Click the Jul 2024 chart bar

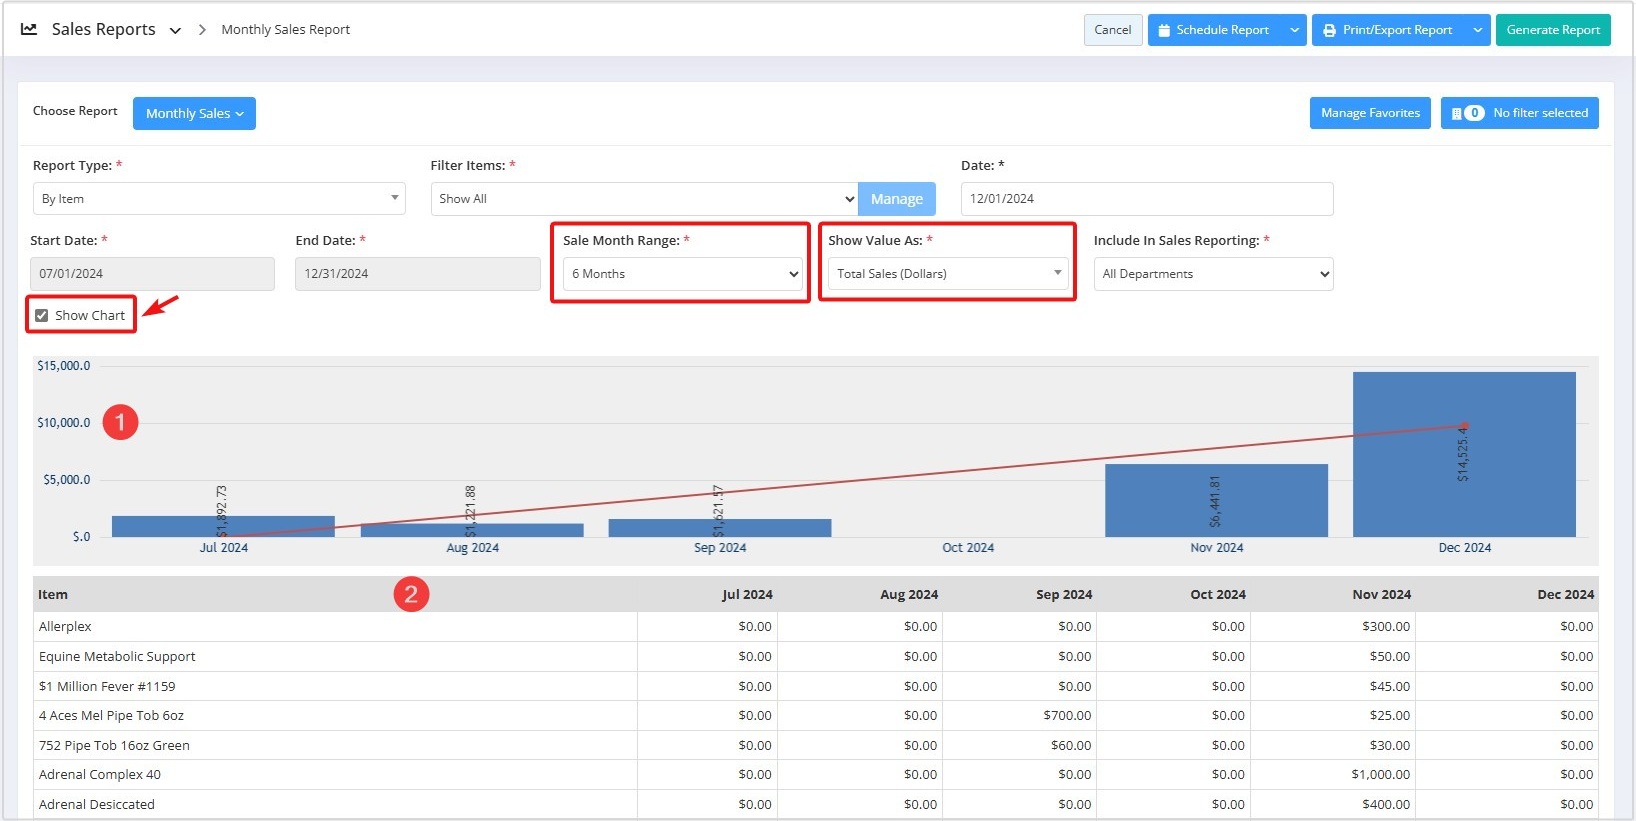tap(223, 526)
